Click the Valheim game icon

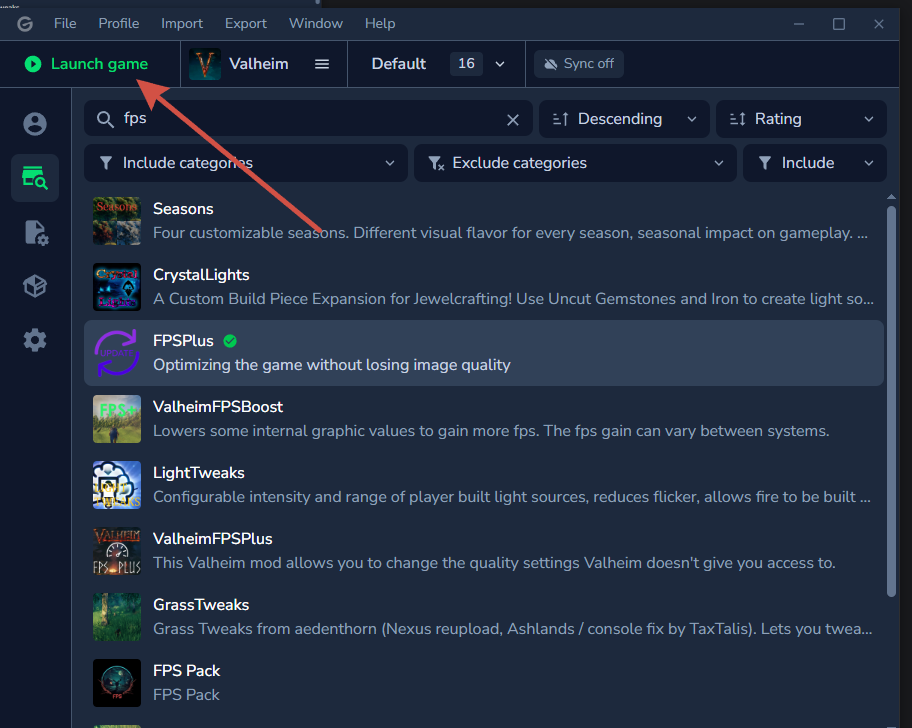[x=205, y=64]
